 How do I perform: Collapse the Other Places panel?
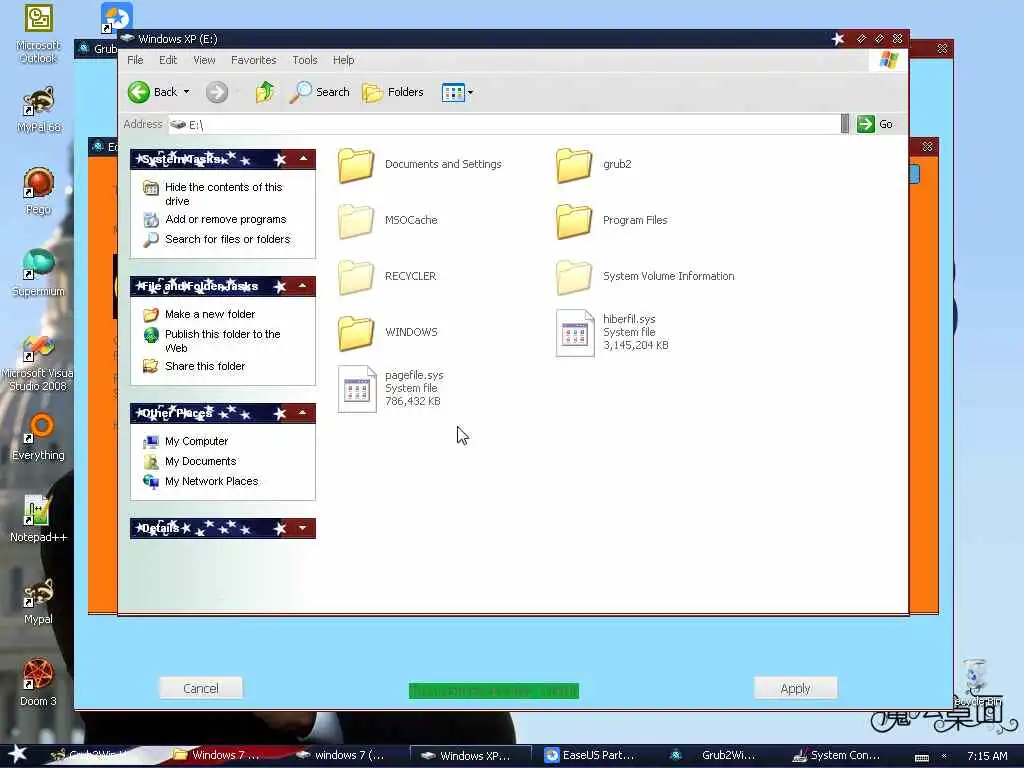[x=303, y=413]
